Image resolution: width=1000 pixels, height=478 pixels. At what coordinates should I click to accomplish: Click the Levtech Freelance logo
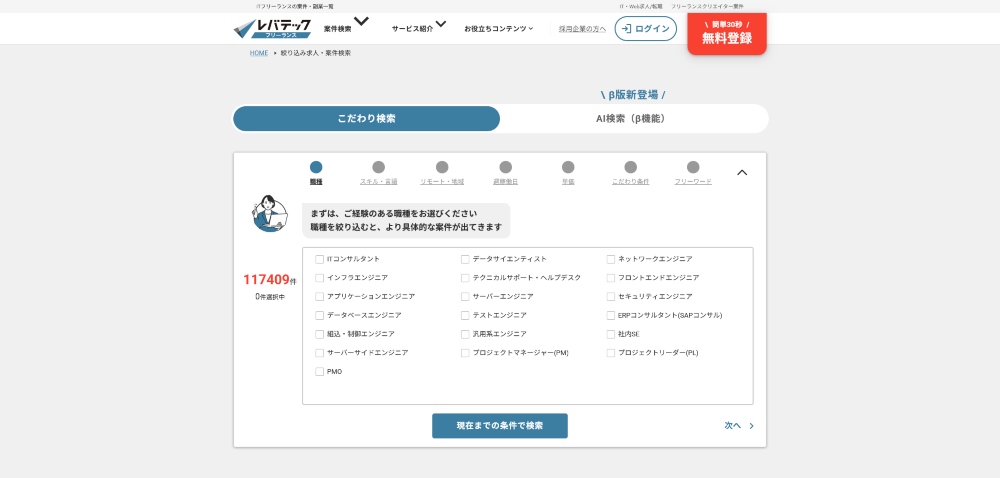click(272, 29)
